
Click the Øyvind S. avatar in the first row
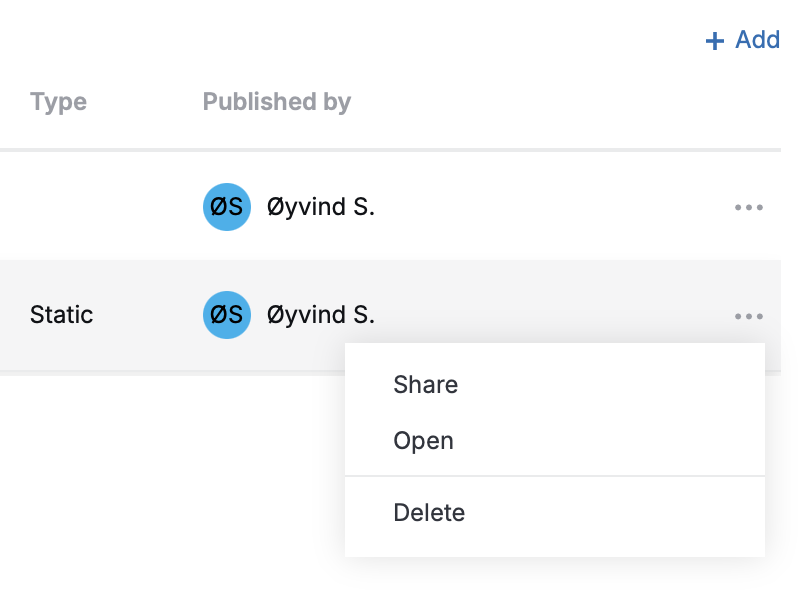tap(226, 207)
